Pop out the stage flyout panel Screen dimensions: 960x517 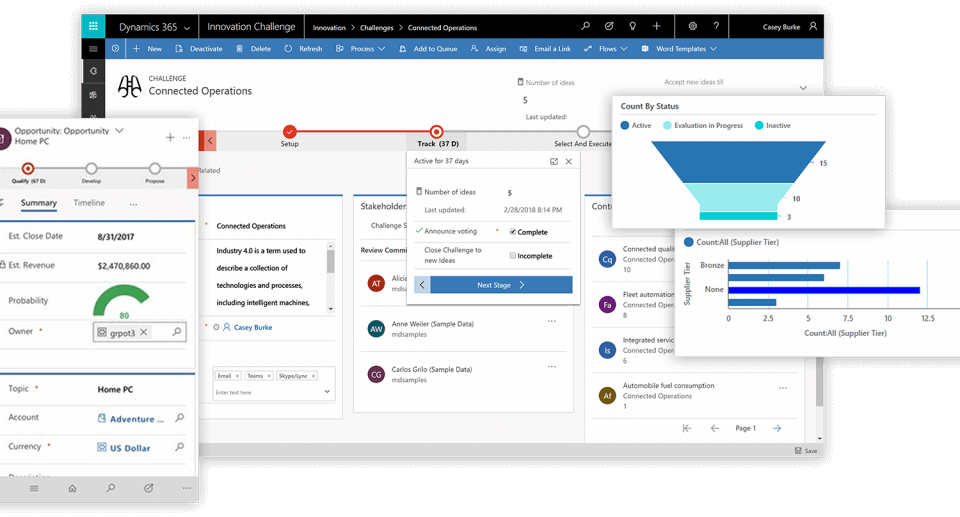tap(553, 161)
